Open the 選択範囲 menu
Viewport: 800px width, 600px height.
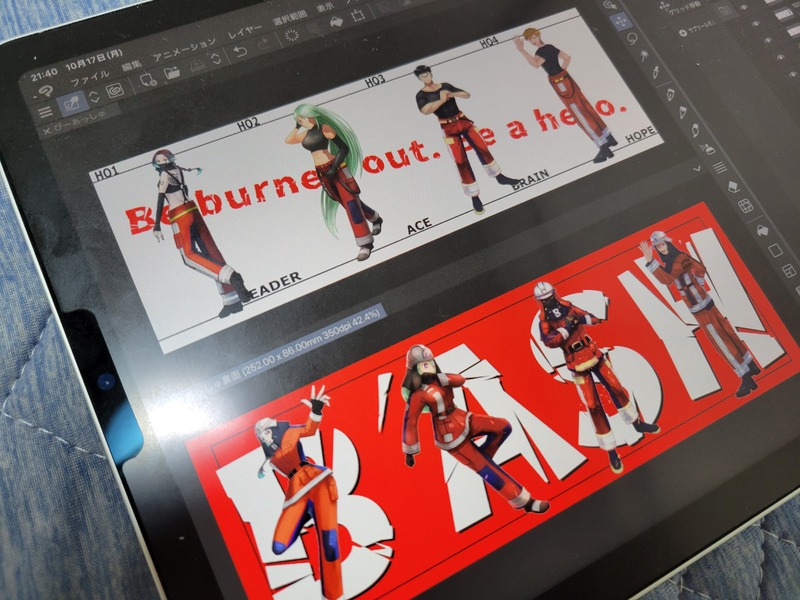pos(290,18)
